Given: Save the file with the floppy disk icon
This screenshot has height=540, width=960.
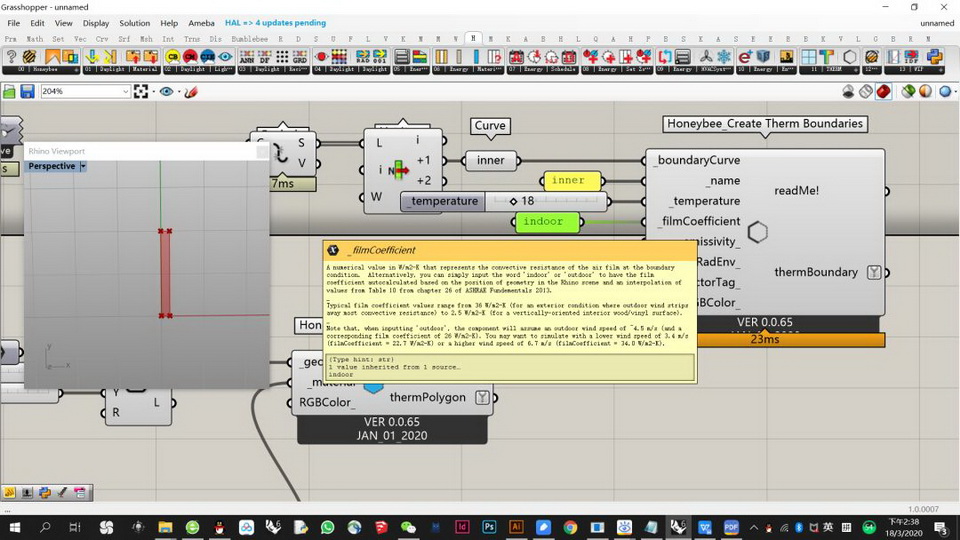Looking at the screenshot, I should (x=27, y=91).
